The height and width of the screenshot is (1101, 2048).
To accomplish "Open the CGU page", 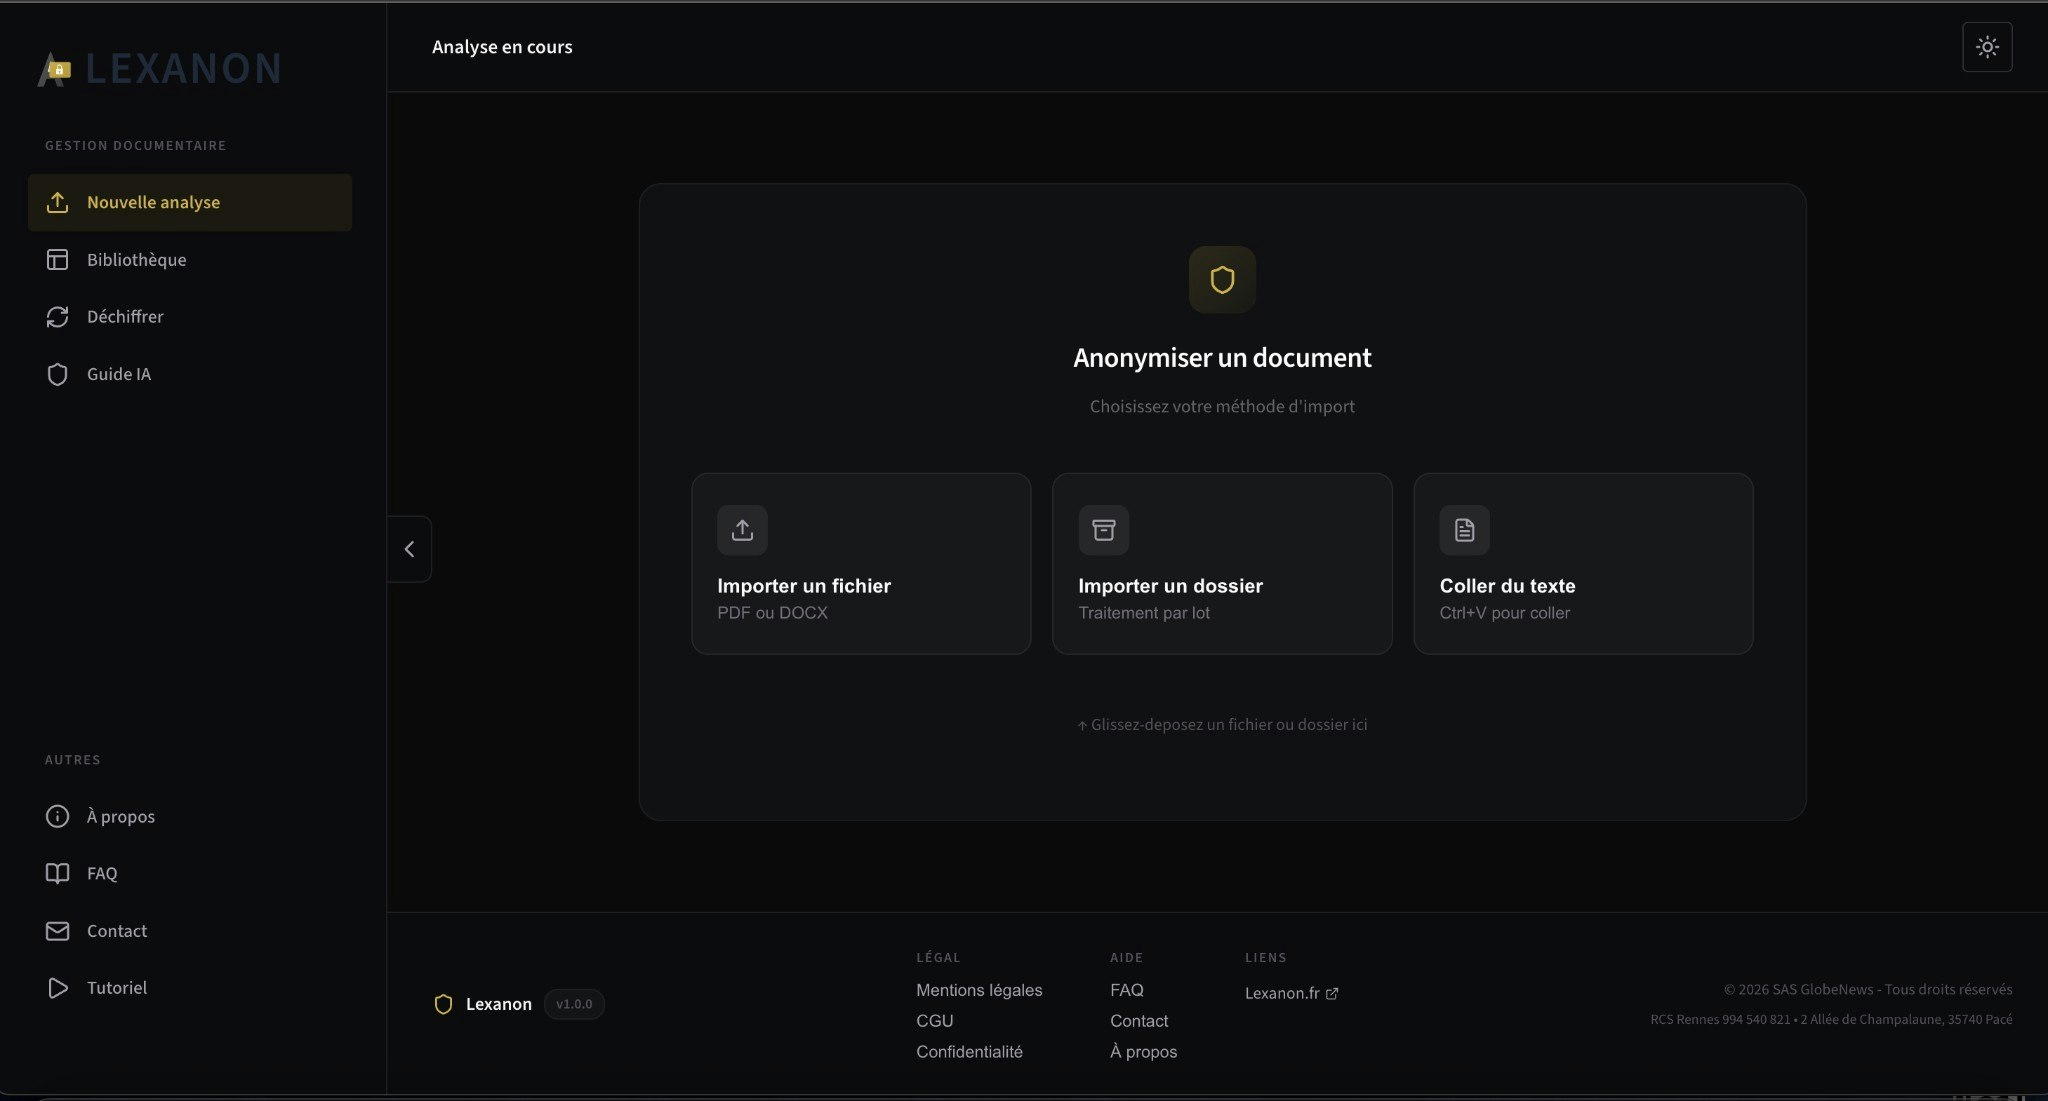I will (934, 1020).
